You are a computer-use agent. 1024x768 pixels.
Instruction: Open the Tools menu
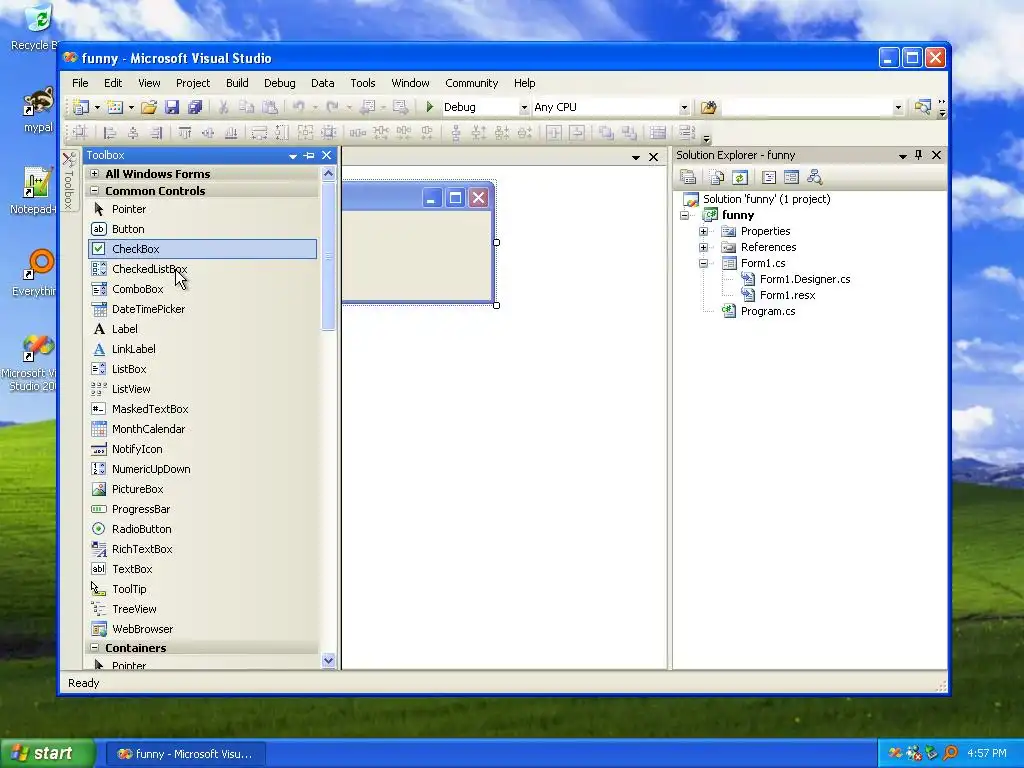pos(362,83)
